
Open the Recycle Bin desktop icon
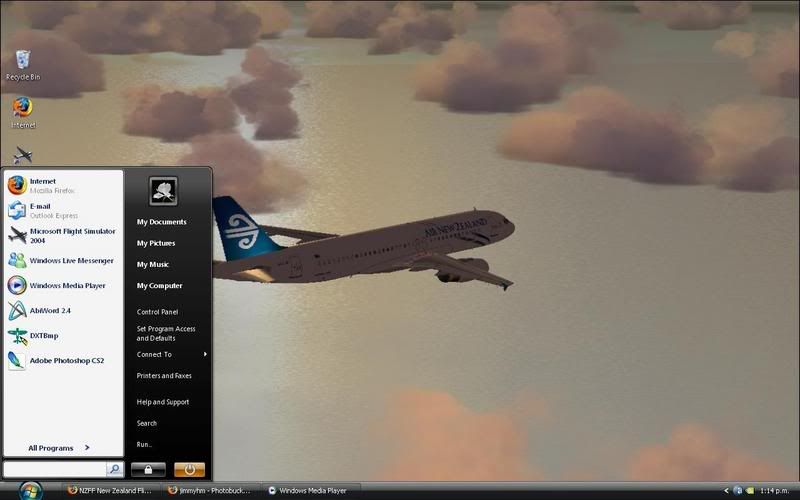(22, 62)
